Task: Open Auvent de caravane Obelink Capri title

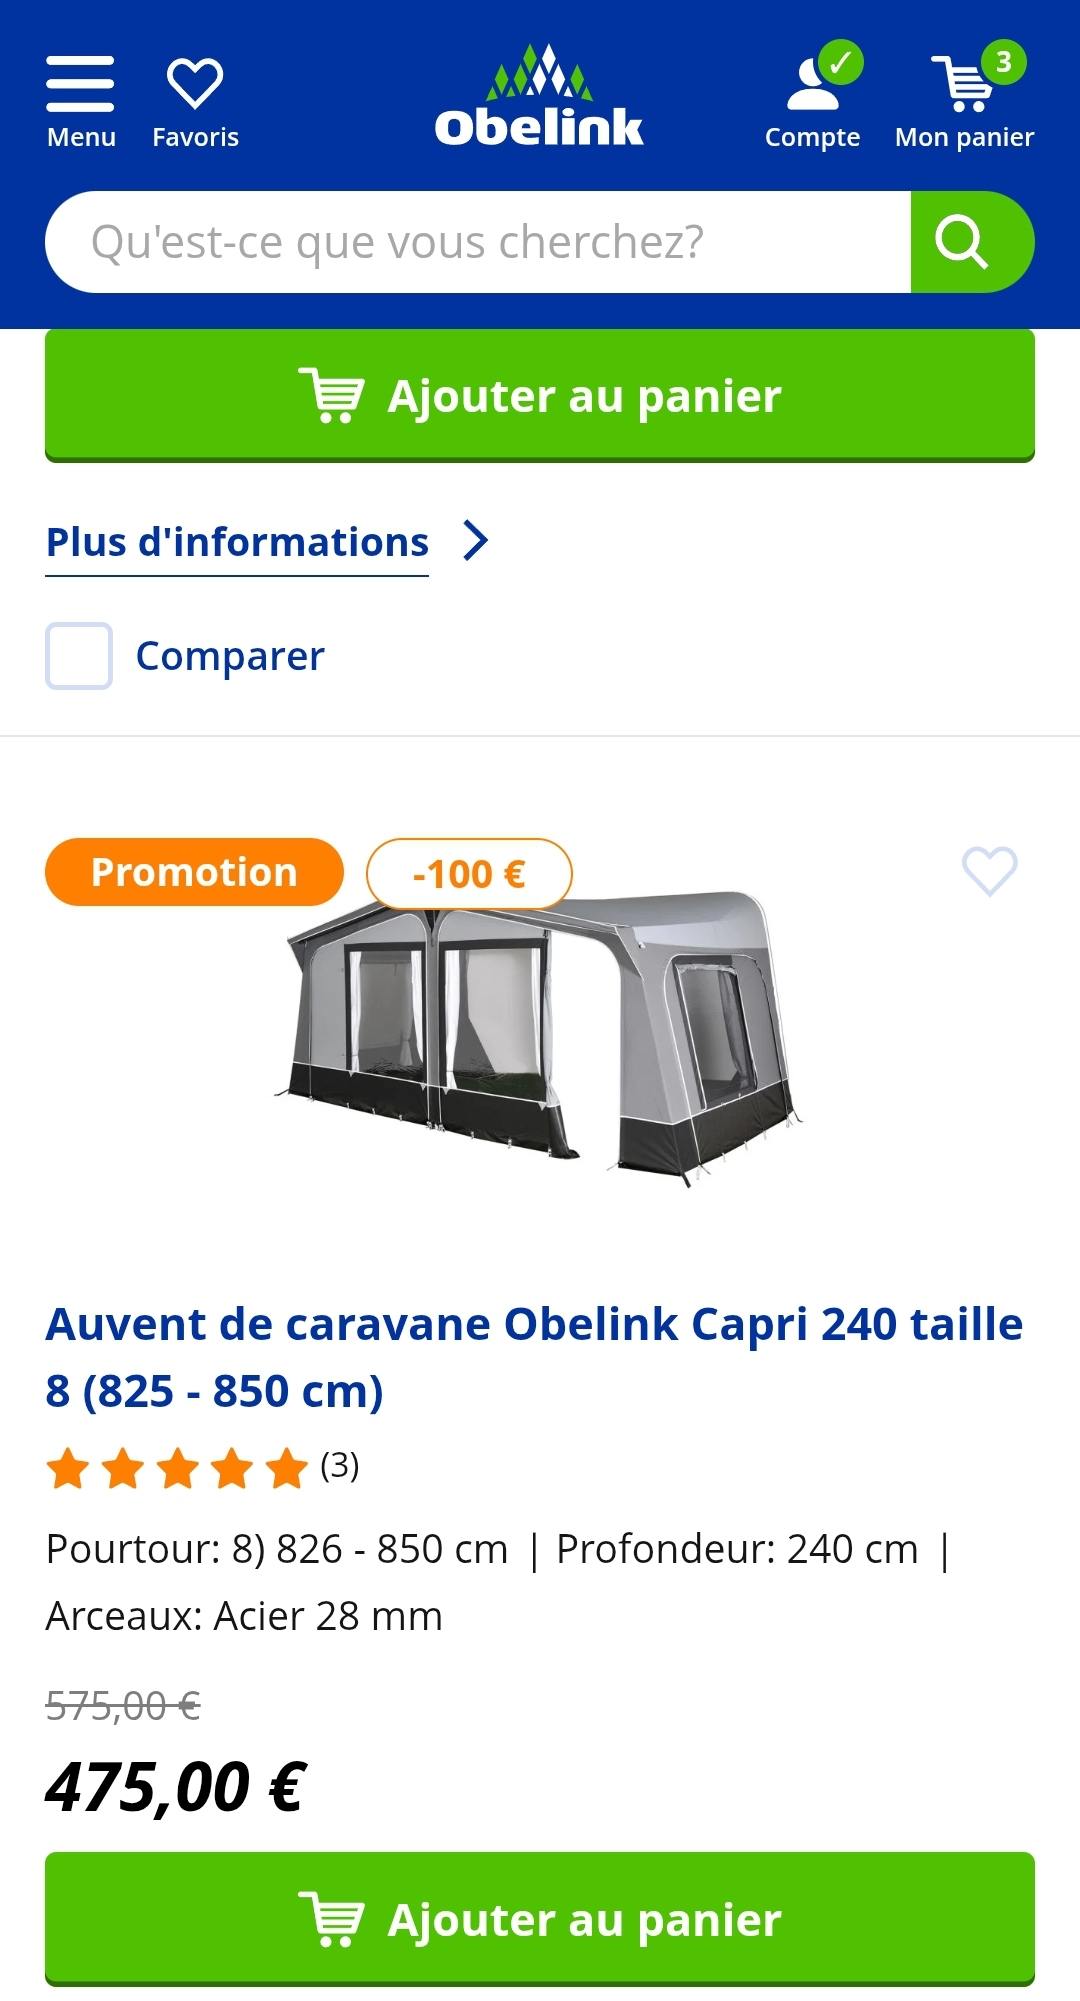Action: [534, 1357]
